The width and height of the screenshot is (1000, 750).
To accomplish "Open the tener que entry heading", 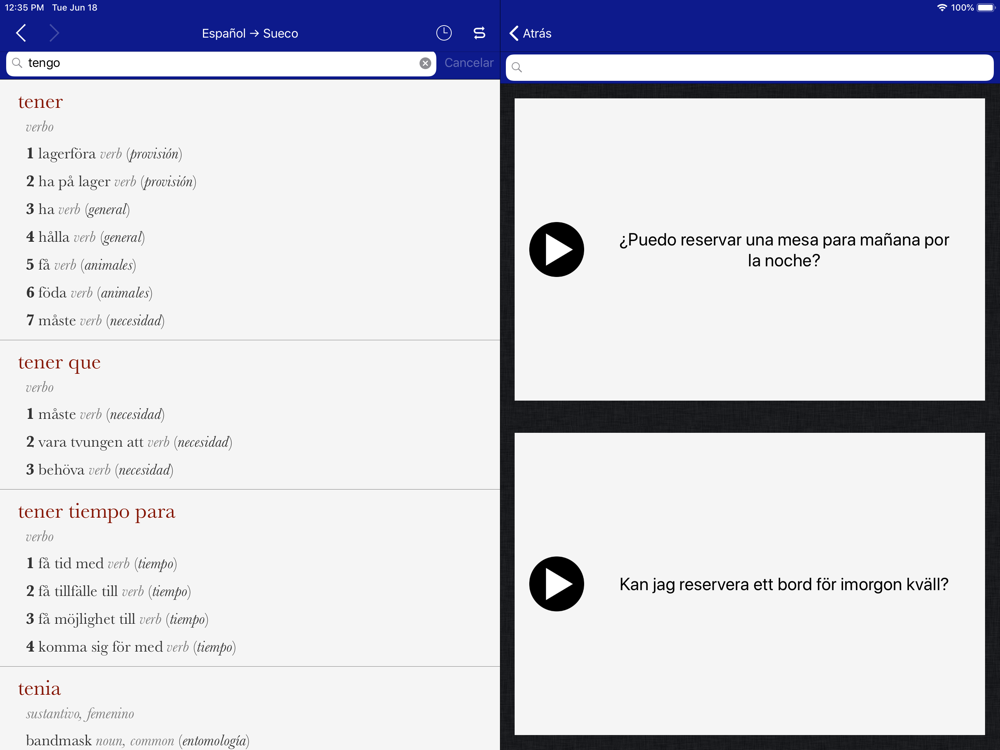I will pyautogui.click(x=59, y=362).
